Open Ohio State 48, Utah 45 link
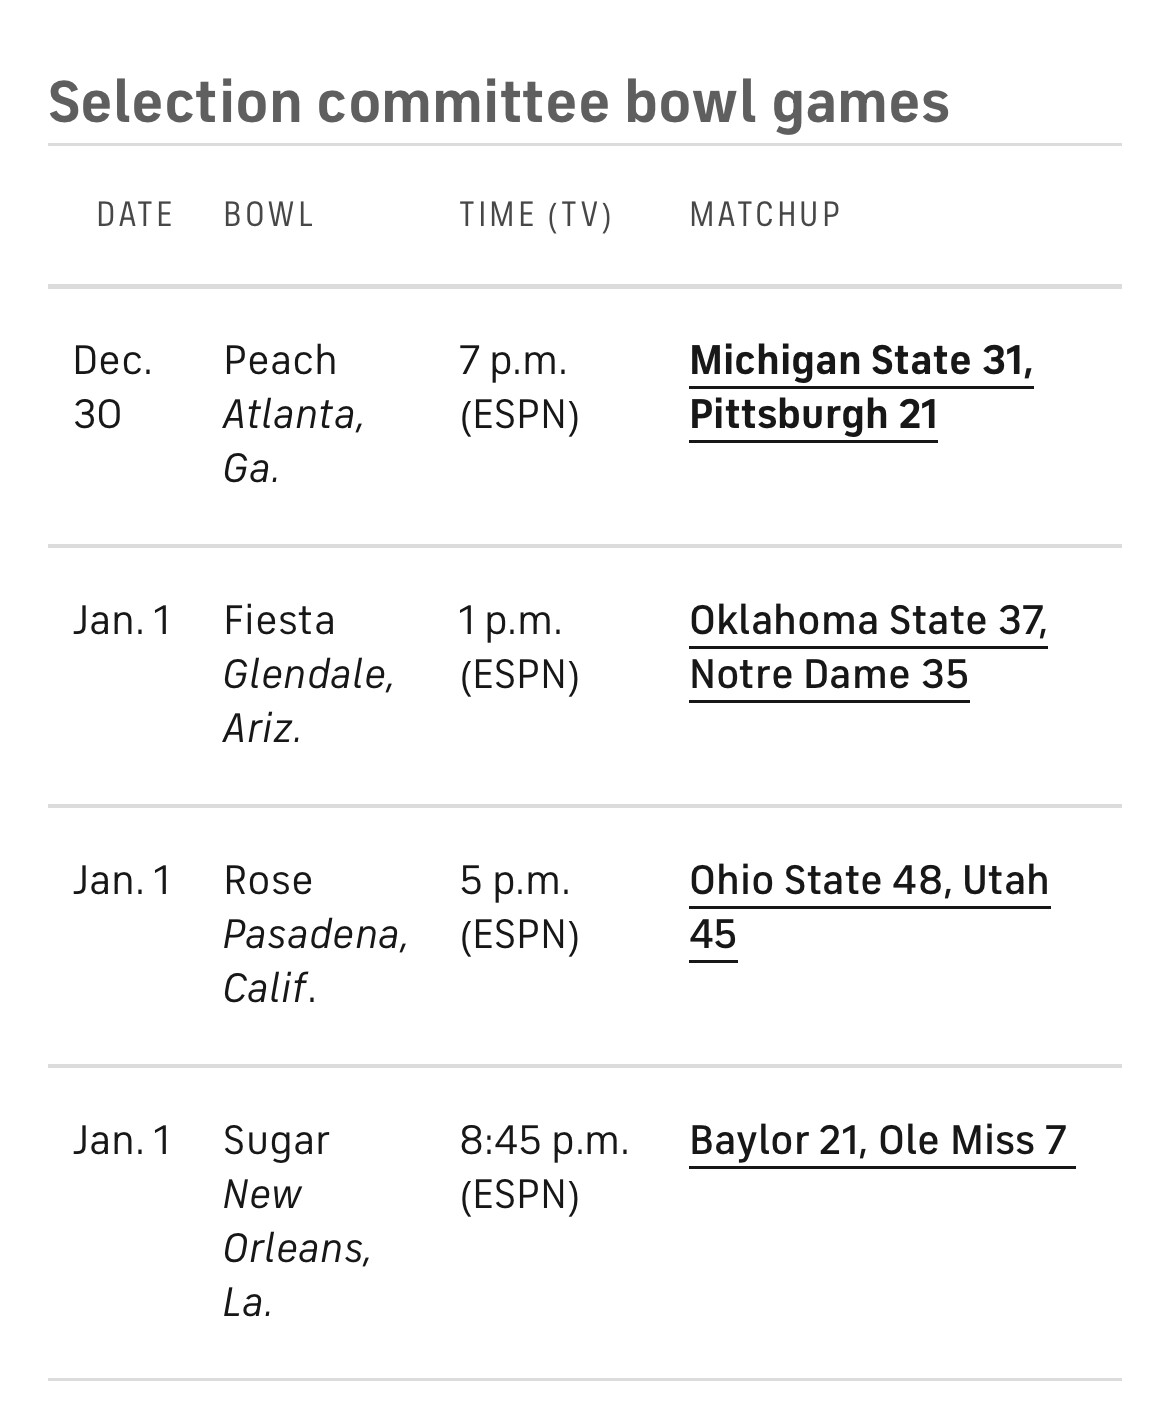The image size is (1170, 1412). pos(869,907)
